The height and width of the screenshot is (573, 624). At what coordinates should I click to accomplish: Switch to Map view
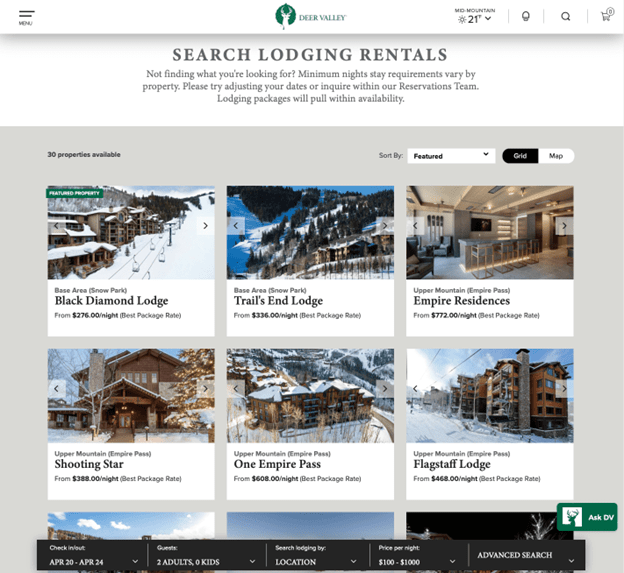tap(556, 156)
